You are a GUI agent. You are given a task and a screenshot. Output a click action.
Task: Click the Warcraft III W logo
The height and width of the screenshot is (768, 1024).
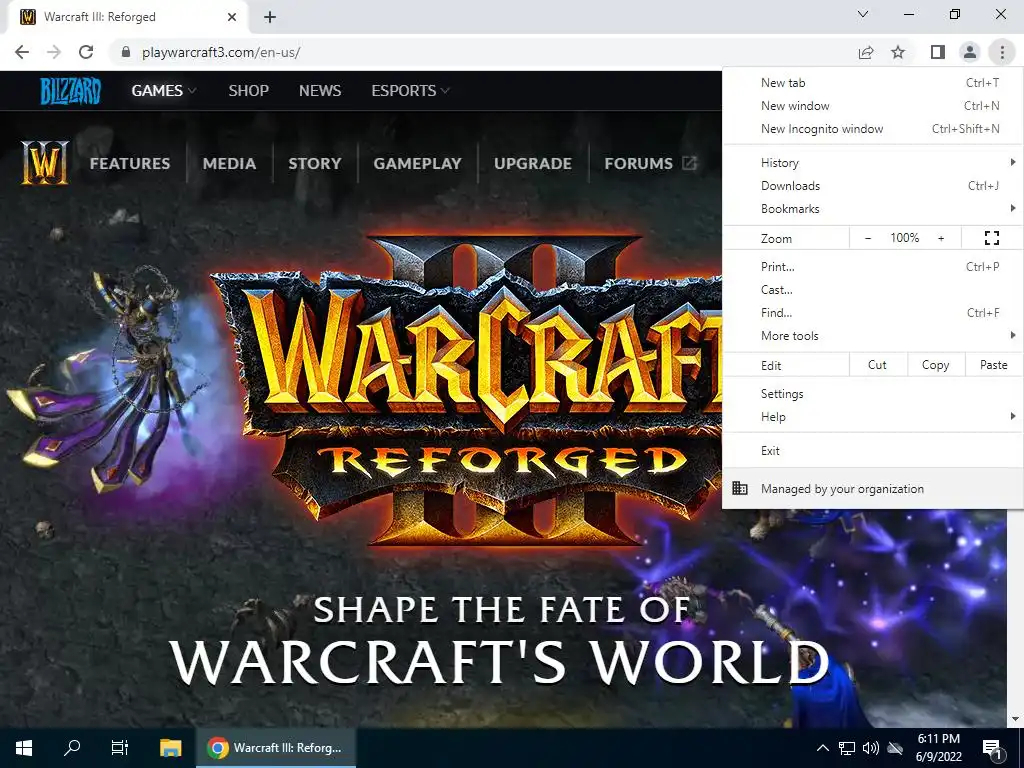click(x=44, y=162)
